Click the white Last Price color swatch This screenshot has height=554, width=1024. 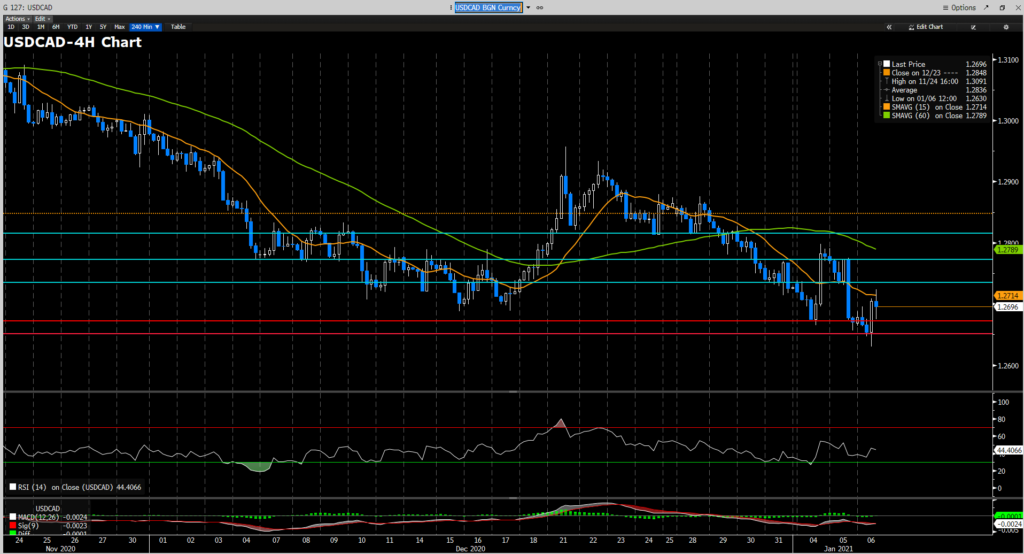coord(886,64)
